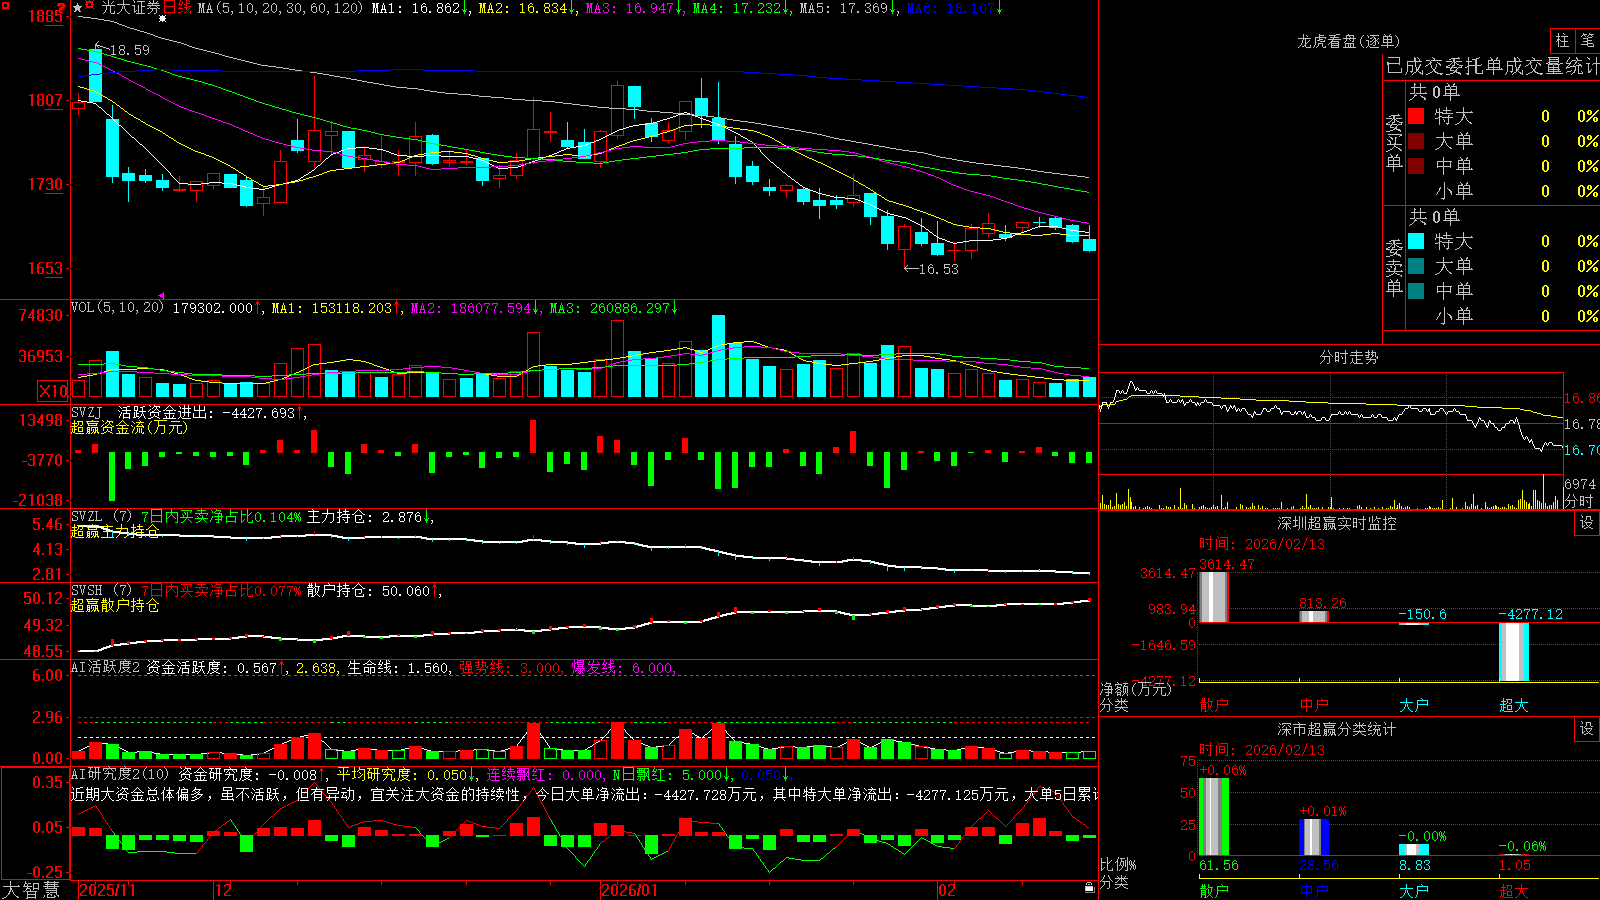Select the 12 month timeline marker
This screenshot has height=900, width=1600.
(x=224, y=890)
